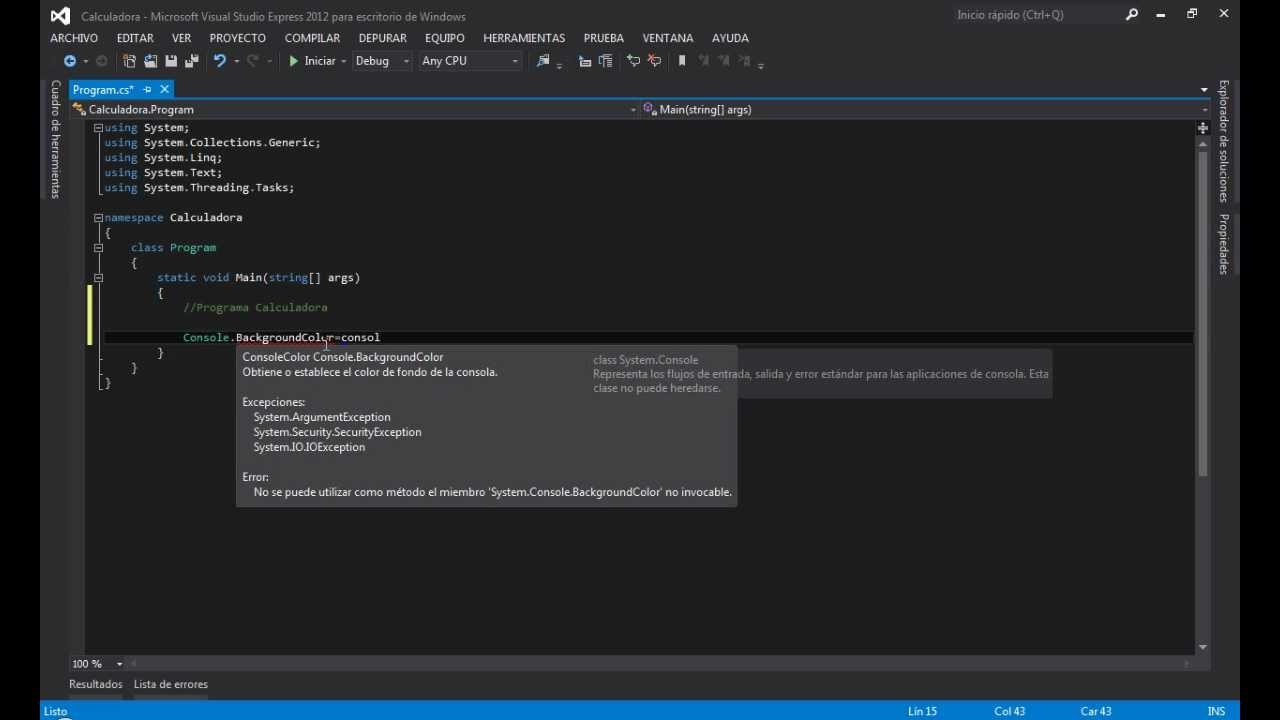This screenshot has height=720, width=1280.
Task: Open the Calculadora.Program class dropdown
Action: pyautogui.click(x=354, y=109)
